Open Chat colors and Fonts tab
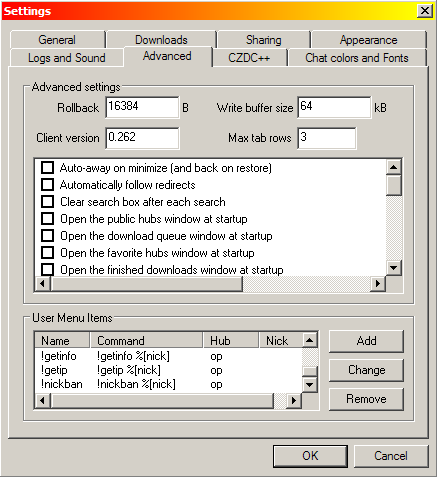 tap(357, 58)
